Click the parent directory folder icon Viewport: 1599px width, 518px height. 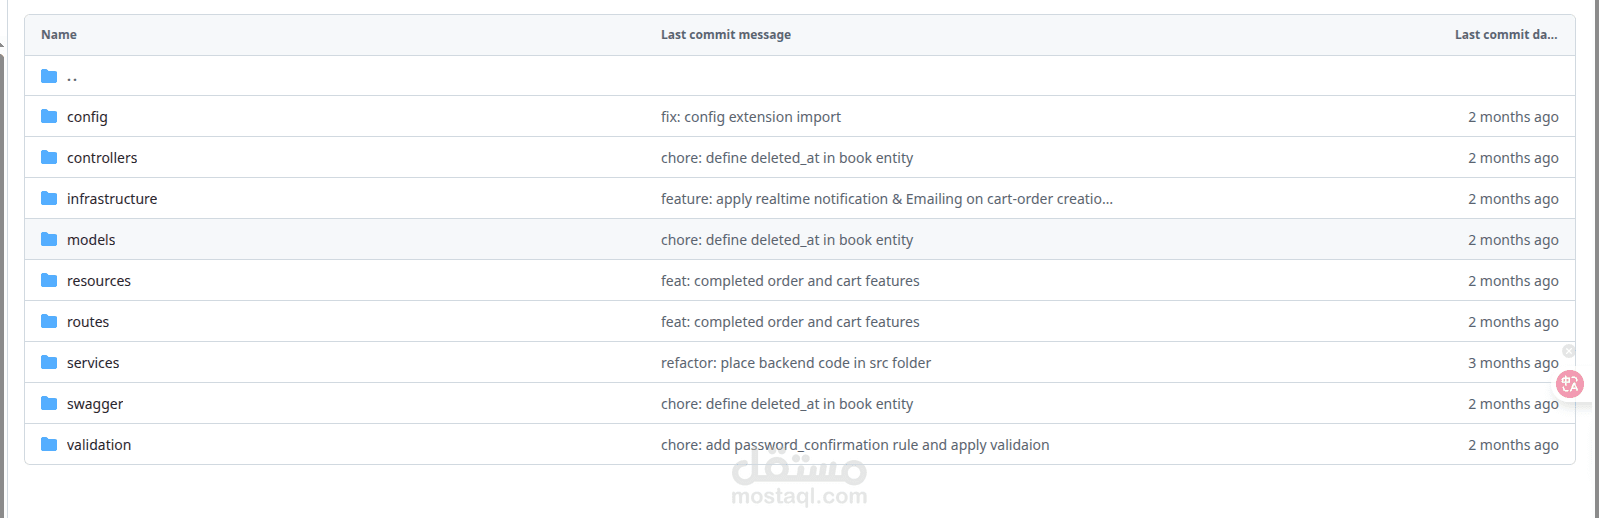[x=49, y=76]
